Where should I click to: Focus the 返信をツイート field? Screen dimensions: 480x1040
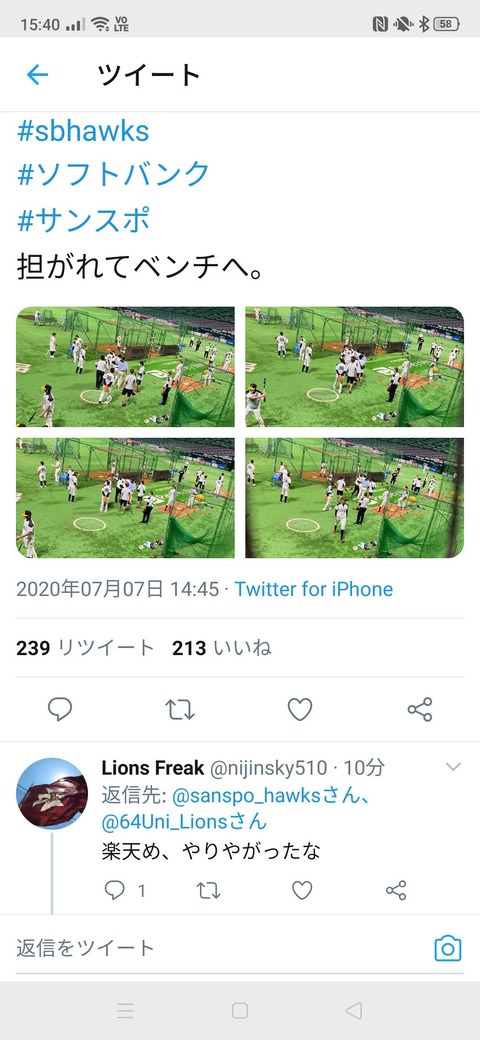pos(219,948)
